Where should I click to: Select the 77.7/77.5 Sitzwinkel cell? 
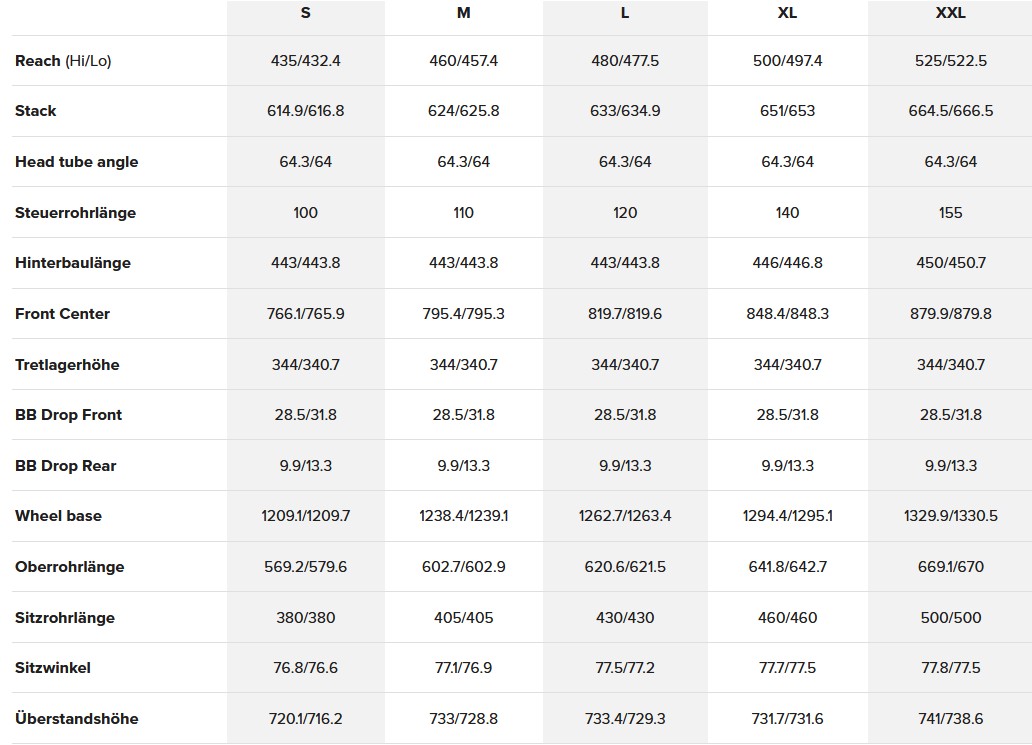[787, 668]
